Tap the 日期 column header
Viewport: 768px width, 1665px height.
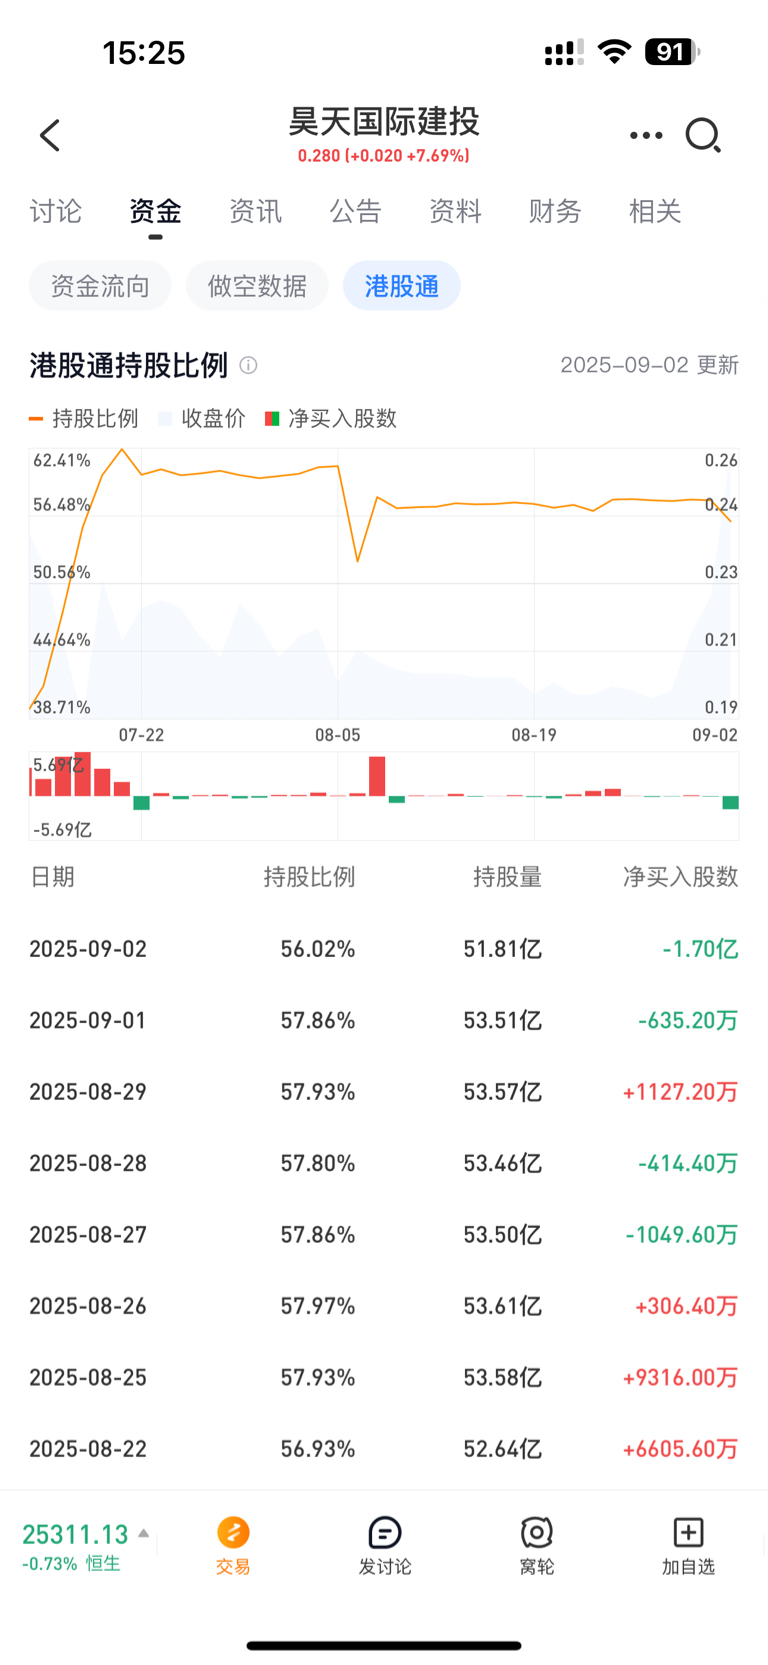pyautogui.click(x=52, y=877)
